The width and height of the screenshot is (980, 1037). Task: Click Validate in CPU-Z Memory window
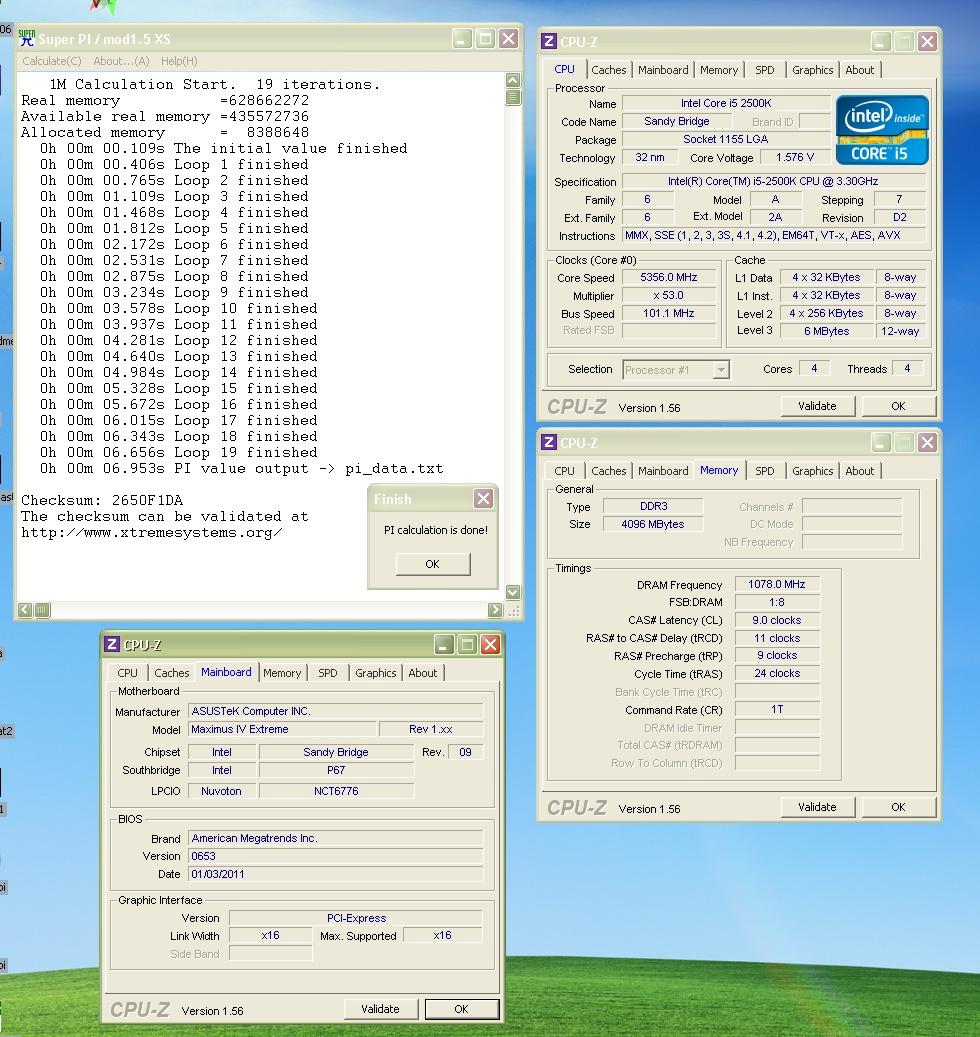point(817,807)
